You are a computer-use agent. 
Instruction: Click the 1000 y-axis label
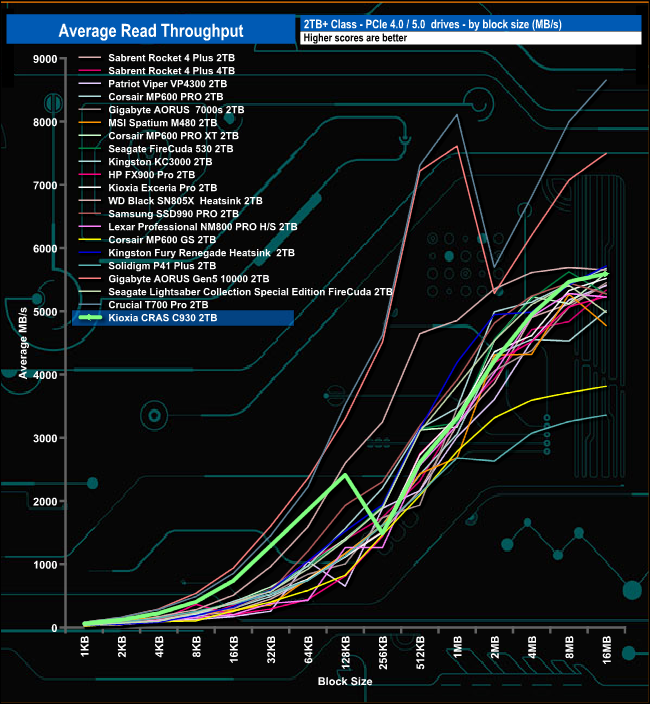pos(45,565)
